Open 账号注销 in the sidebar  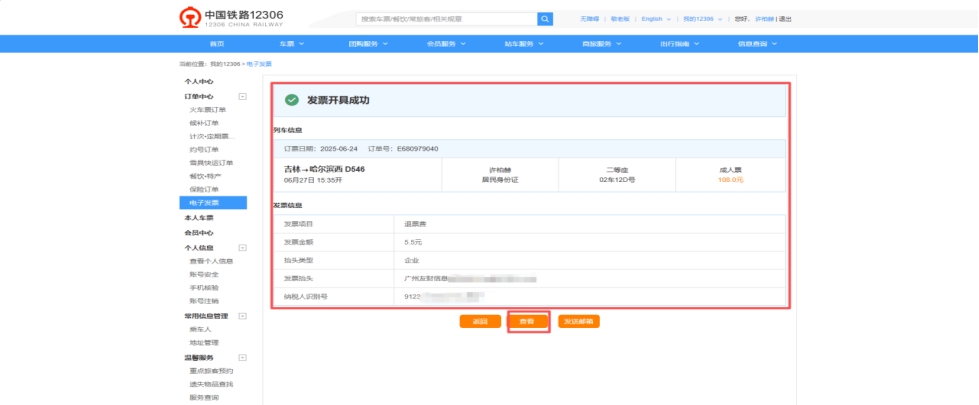(x=204, y=301)
